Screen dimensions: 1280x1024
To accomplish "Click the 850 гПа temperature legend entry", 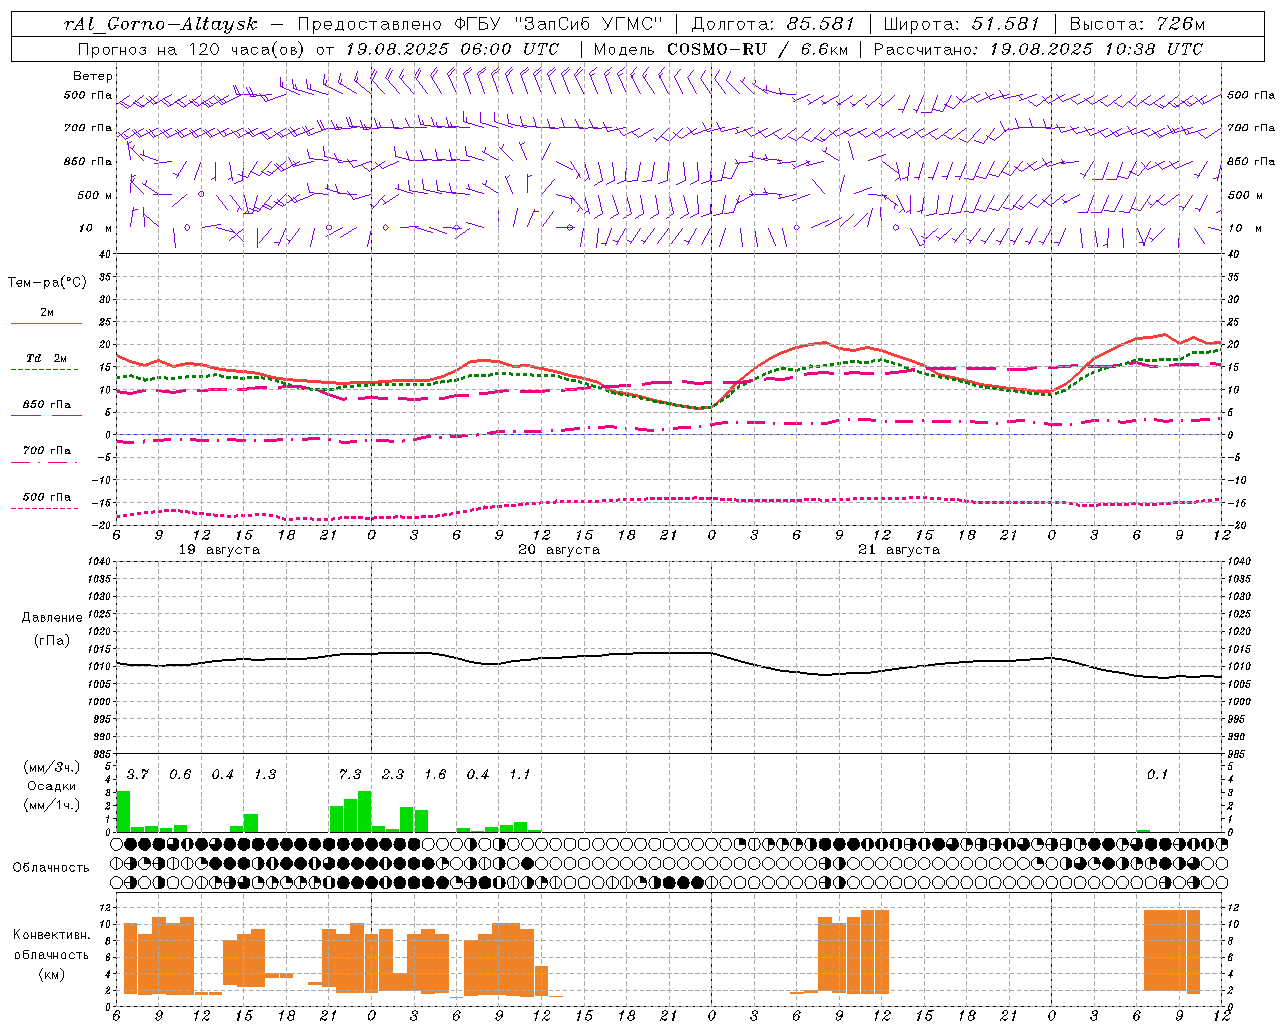I will (x=47, y=405).
